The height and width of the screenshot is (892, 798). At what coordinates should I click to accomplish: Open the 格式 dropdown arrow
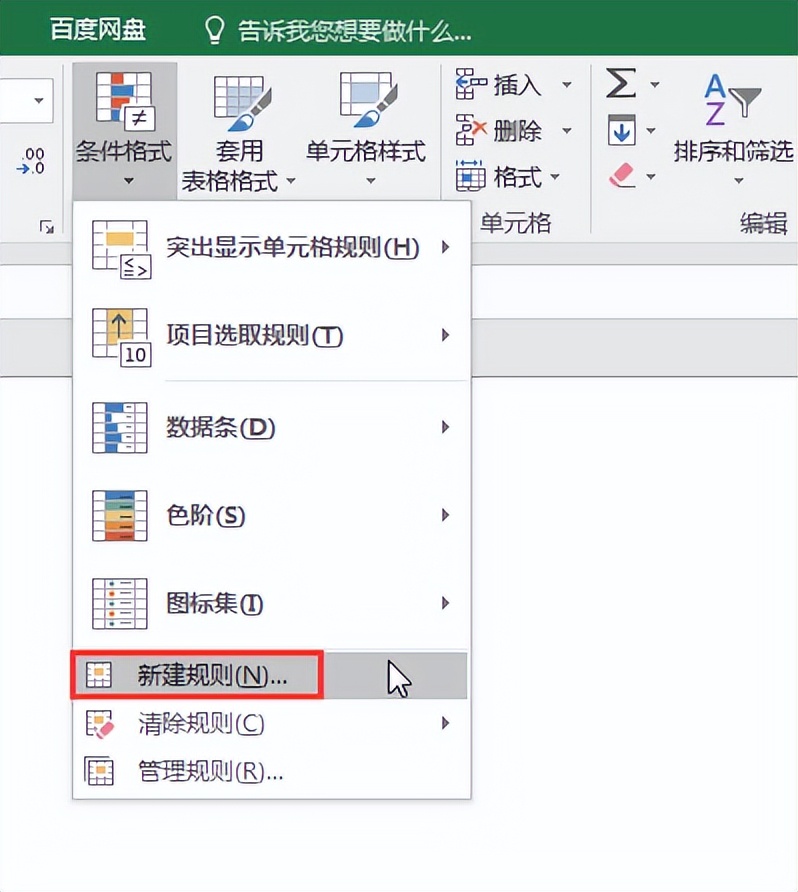555,176
